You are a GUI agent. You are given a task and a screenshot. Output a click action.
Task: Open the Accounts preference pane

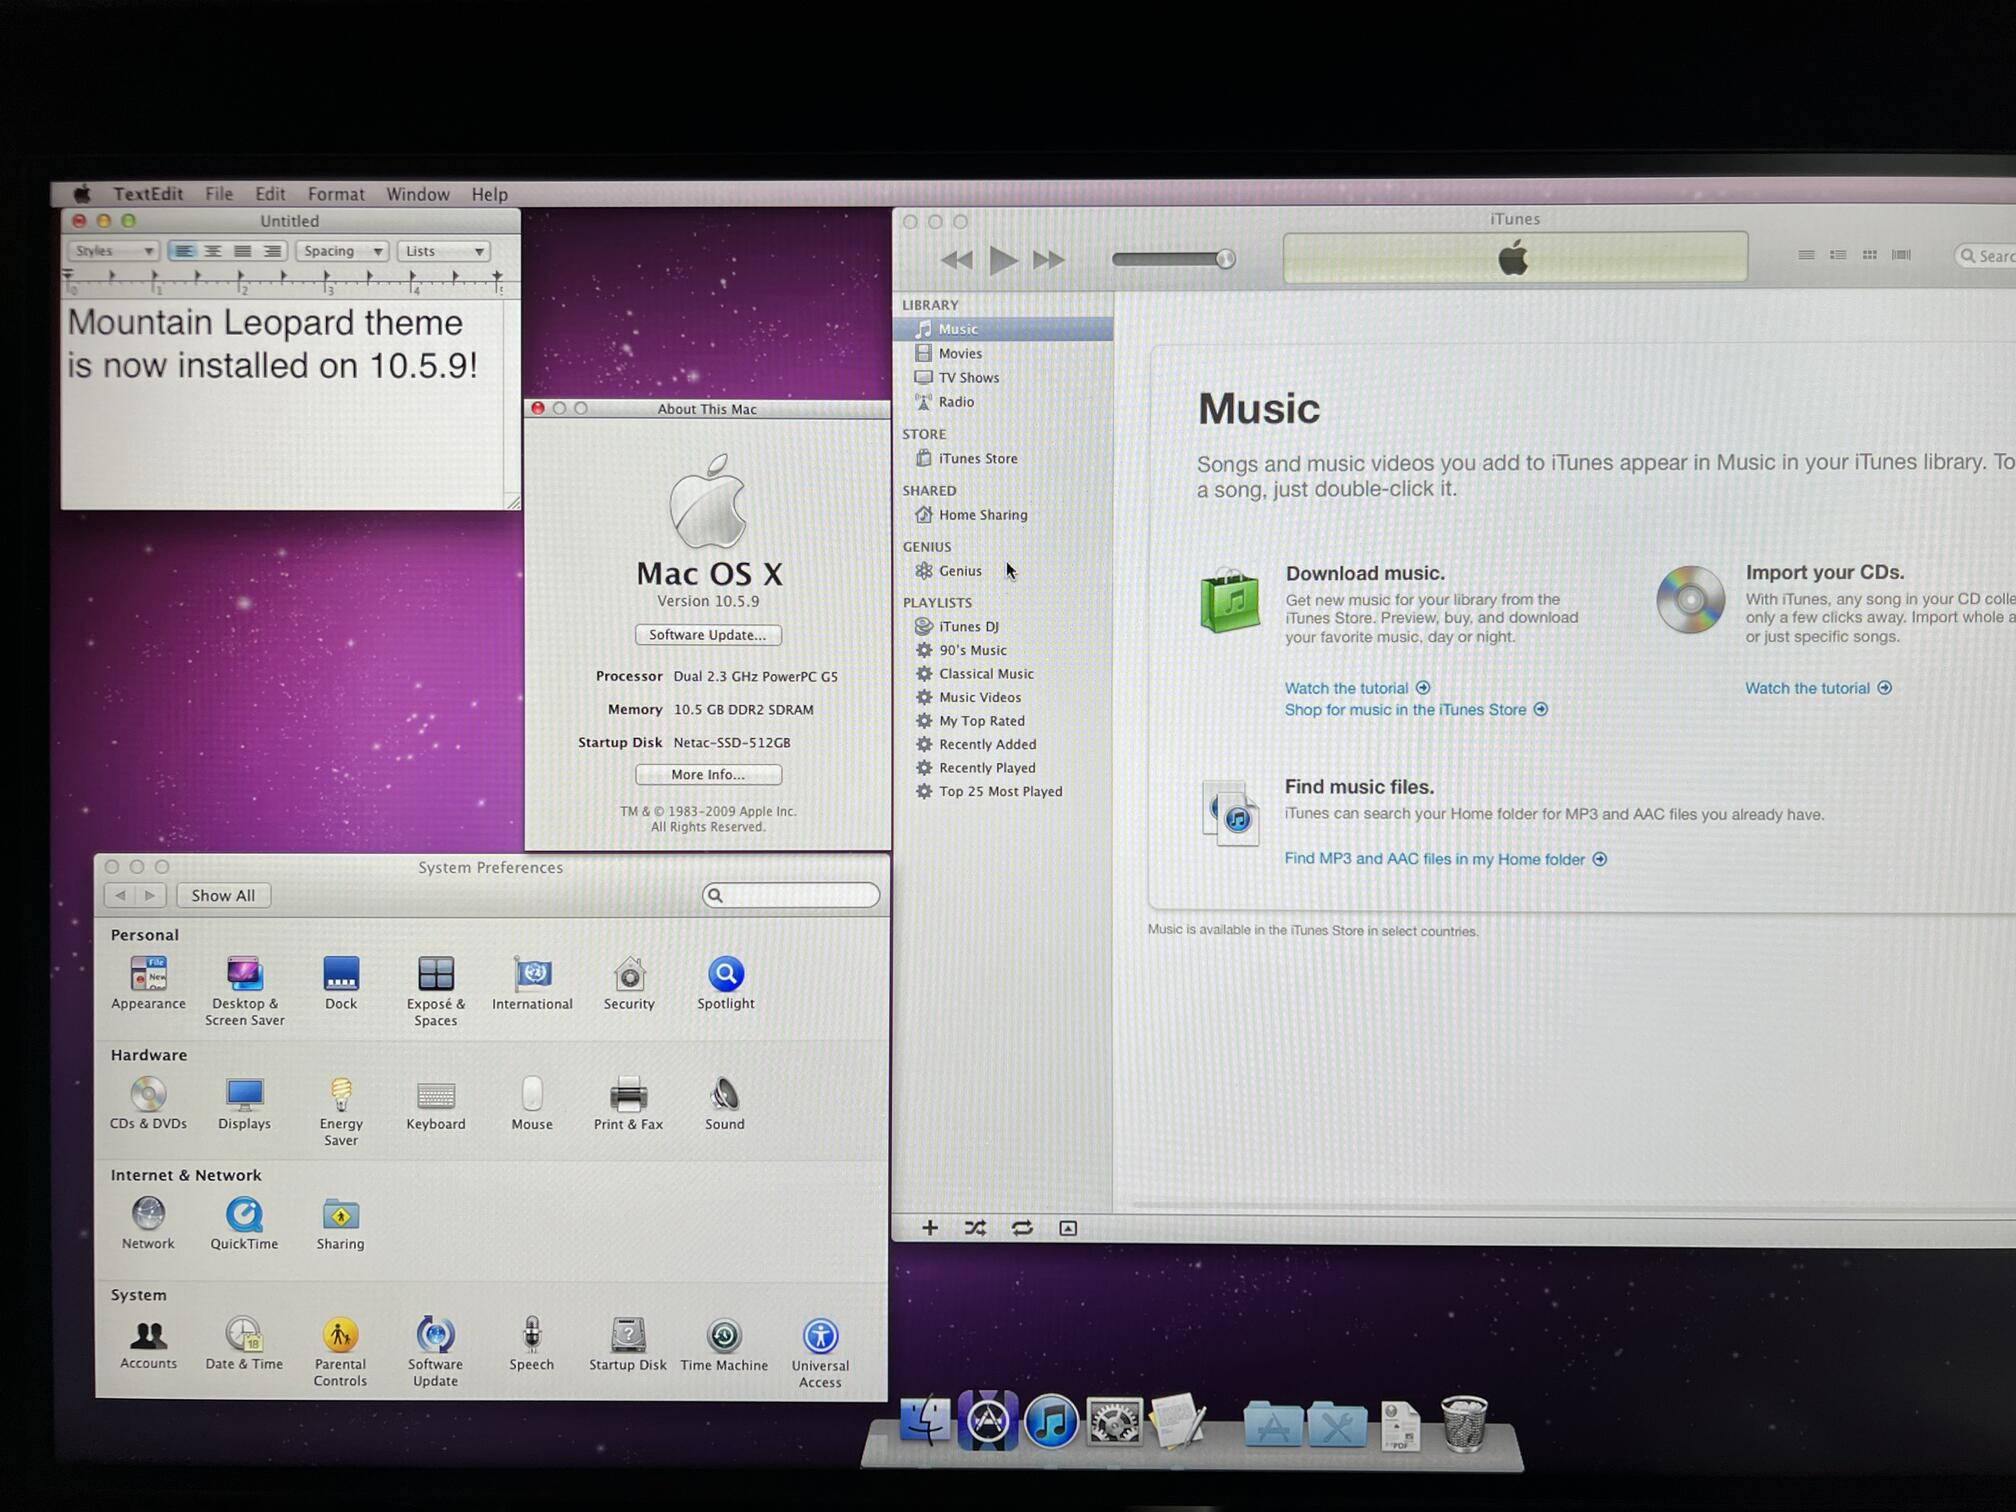pos(148,1344)
